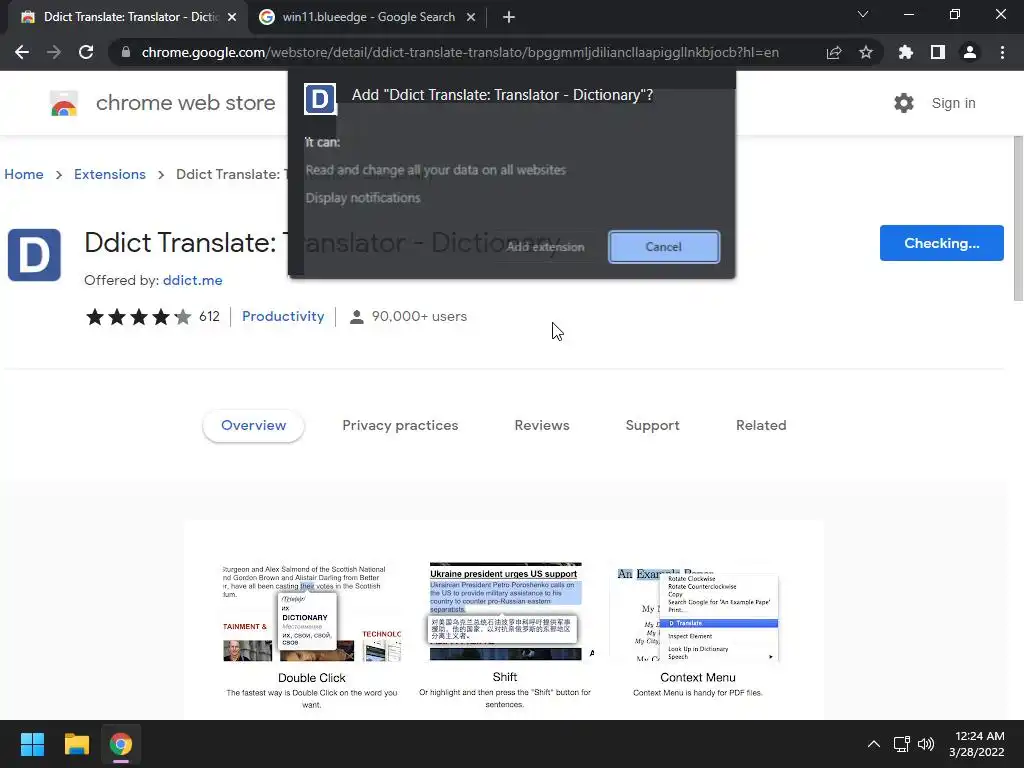Reload the current page
Image resolution: width=1024 pixels, height=768 pixels.
pos(86,52)
